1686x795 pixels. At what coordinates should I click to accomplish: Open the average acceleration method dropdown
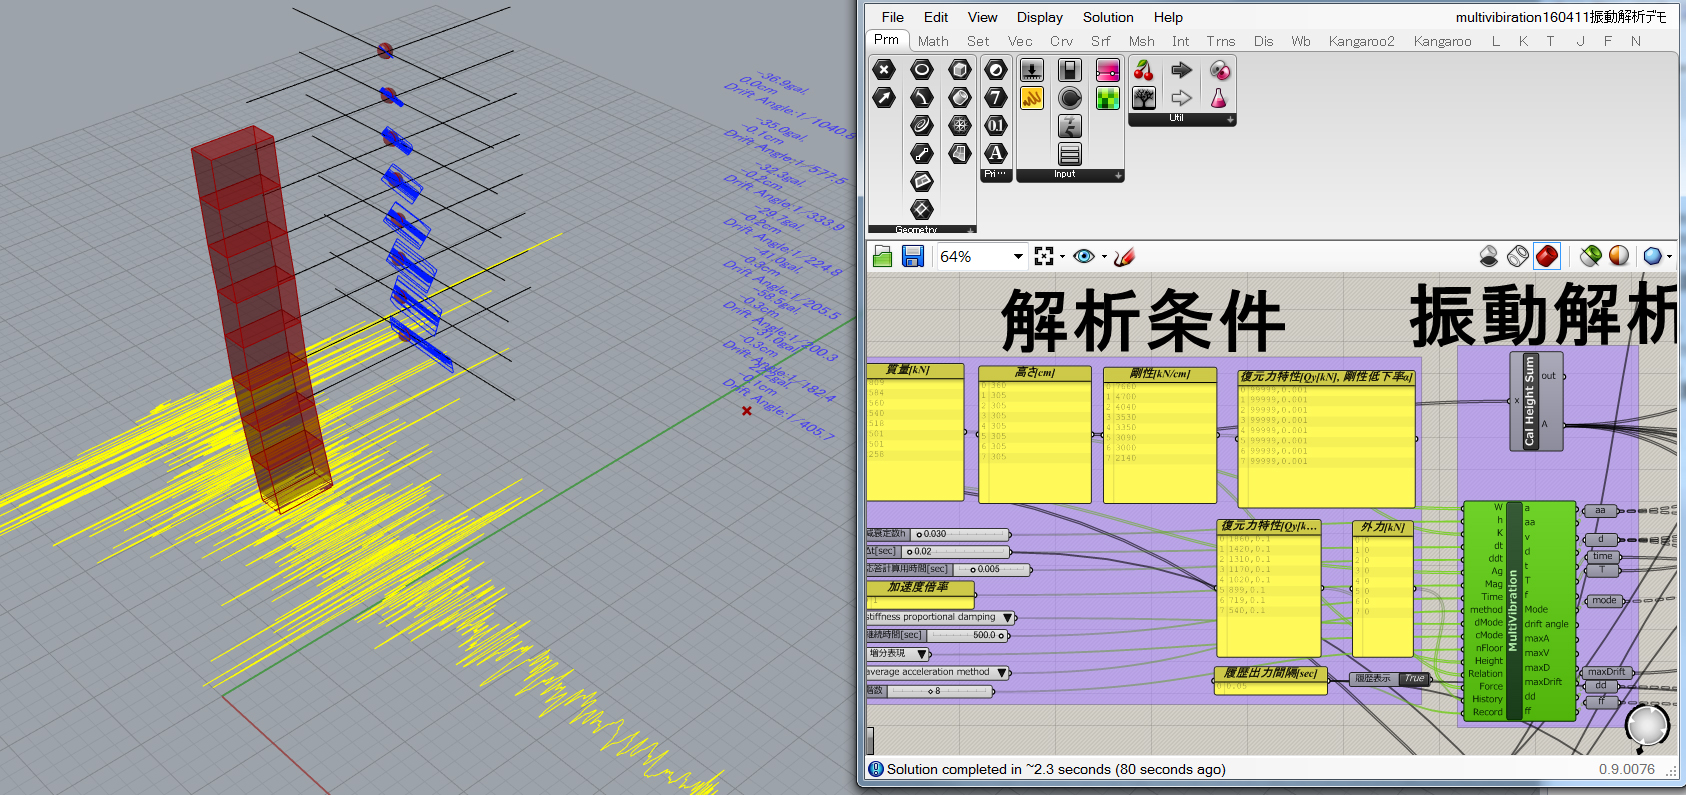(1002, 673)
